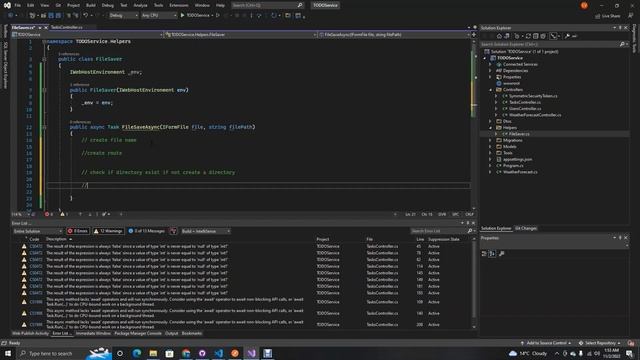Expand the Dependencies node
Screen dimensions: 640x360
(490, 71)
